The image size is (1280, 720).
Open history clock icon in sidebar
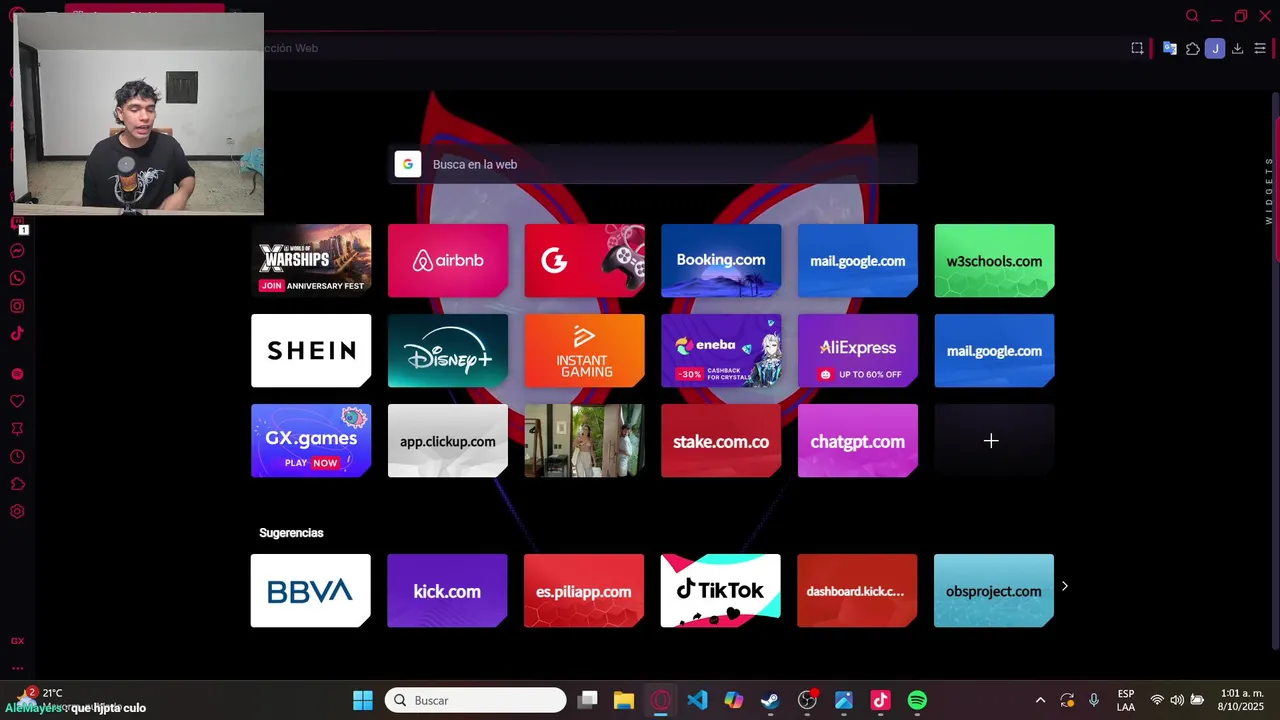(x=17, y=457)
